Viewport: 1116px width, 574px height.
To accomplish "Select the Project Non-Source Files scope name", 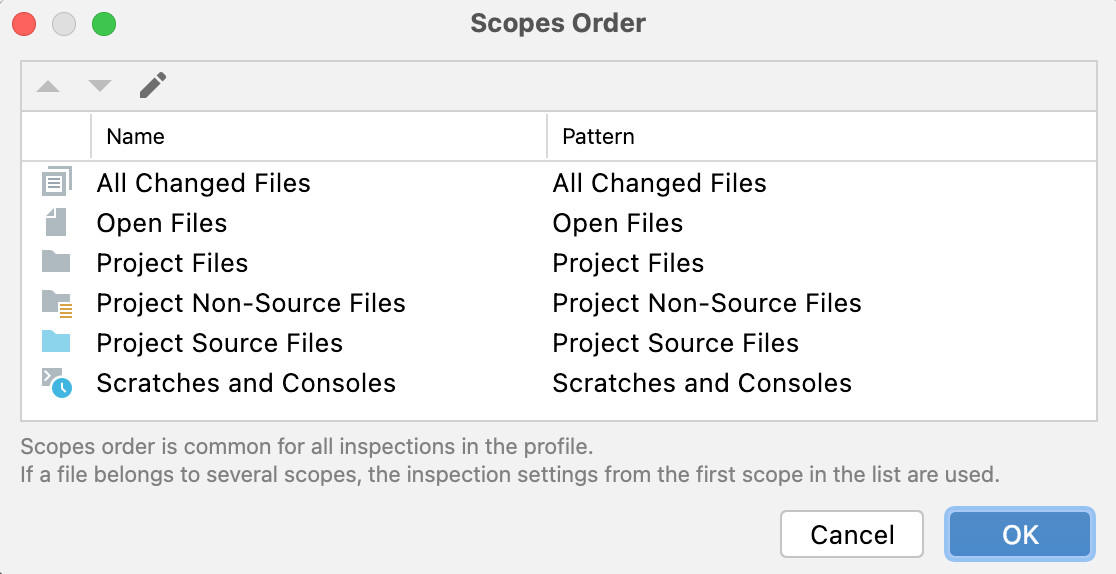I will click(x=251, y=303).
